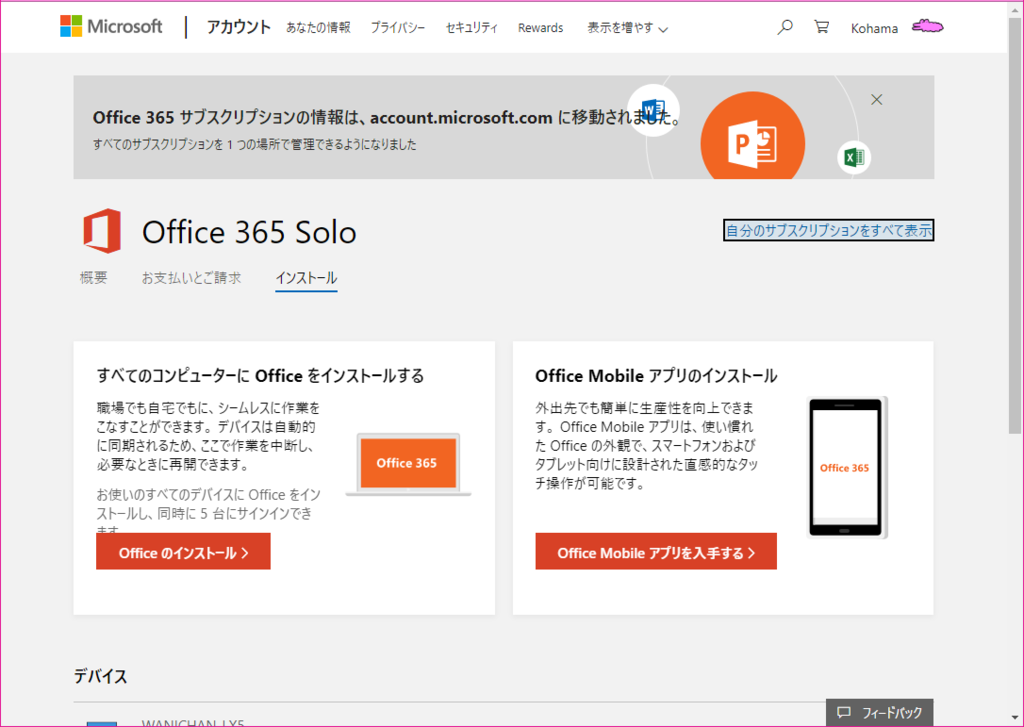The width and height of the screenshot is (1024, 727).
Task: Switch to the 概要 tab
Action: [93, 278]
